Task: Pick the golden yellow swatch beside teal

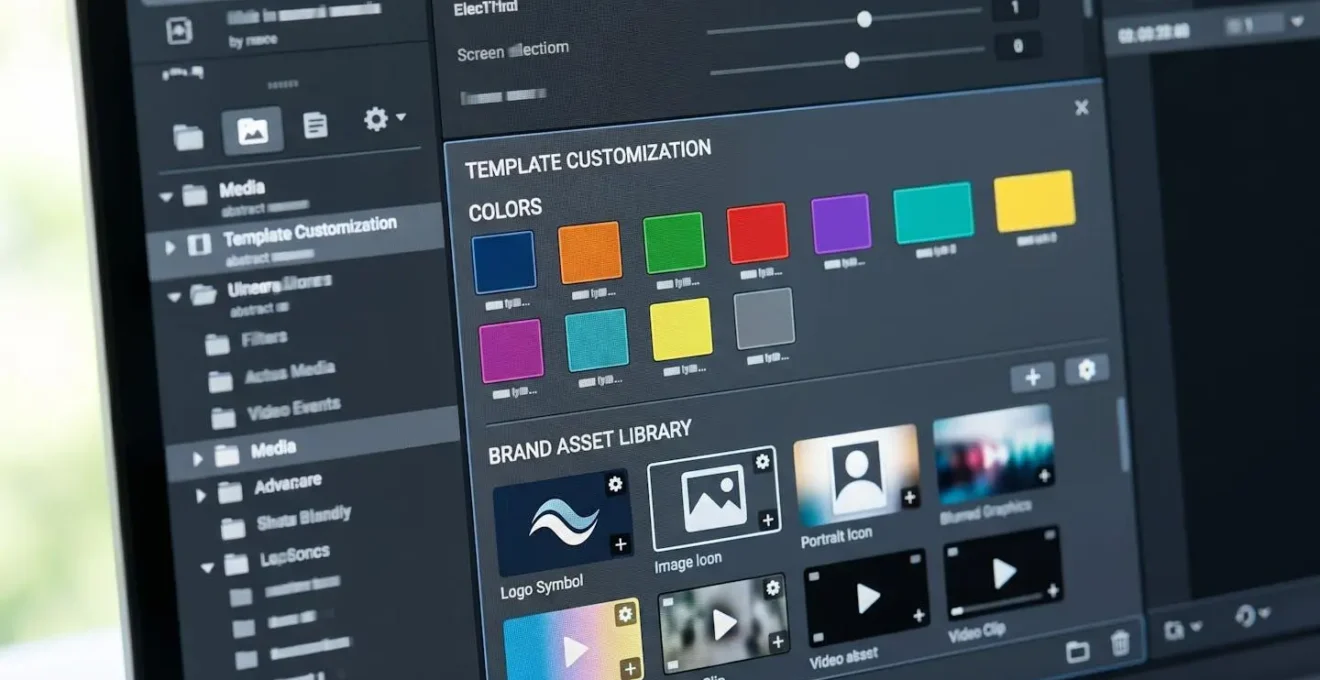Action: pos(1035,201)
